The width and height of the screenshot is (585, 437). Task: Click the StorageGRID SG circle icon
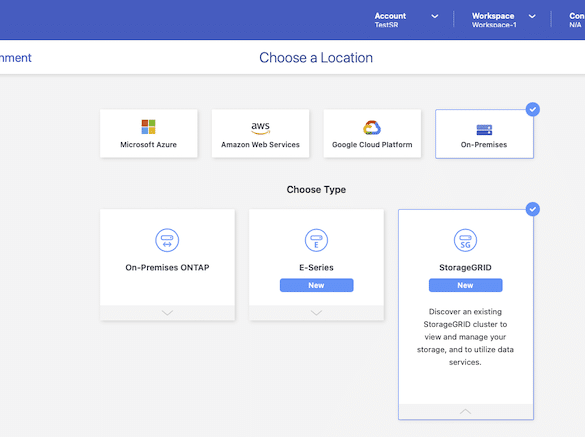pos(465,240)
